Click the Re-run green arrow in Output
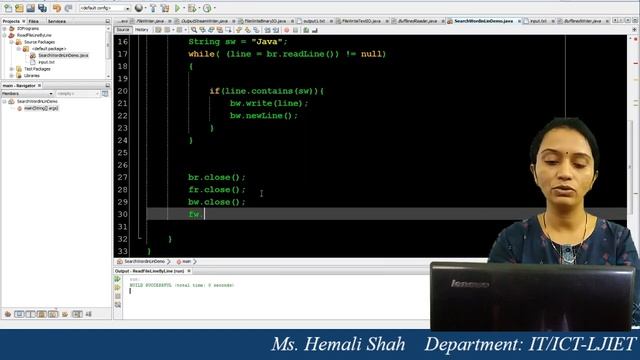Image resolution: width=640 pixels, height=360 pixels. click(118, 279)
